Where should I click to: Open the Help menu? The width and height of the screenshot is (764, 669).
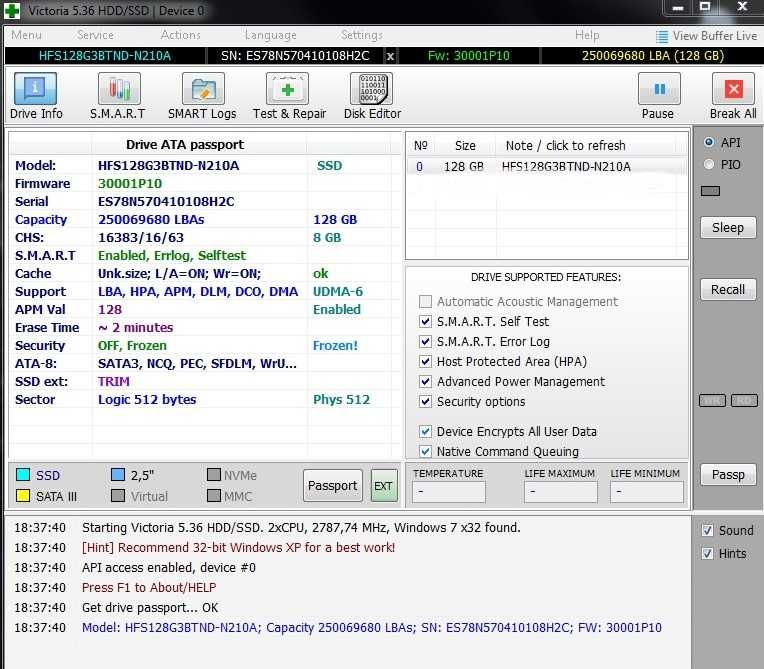tap(587, 35)
